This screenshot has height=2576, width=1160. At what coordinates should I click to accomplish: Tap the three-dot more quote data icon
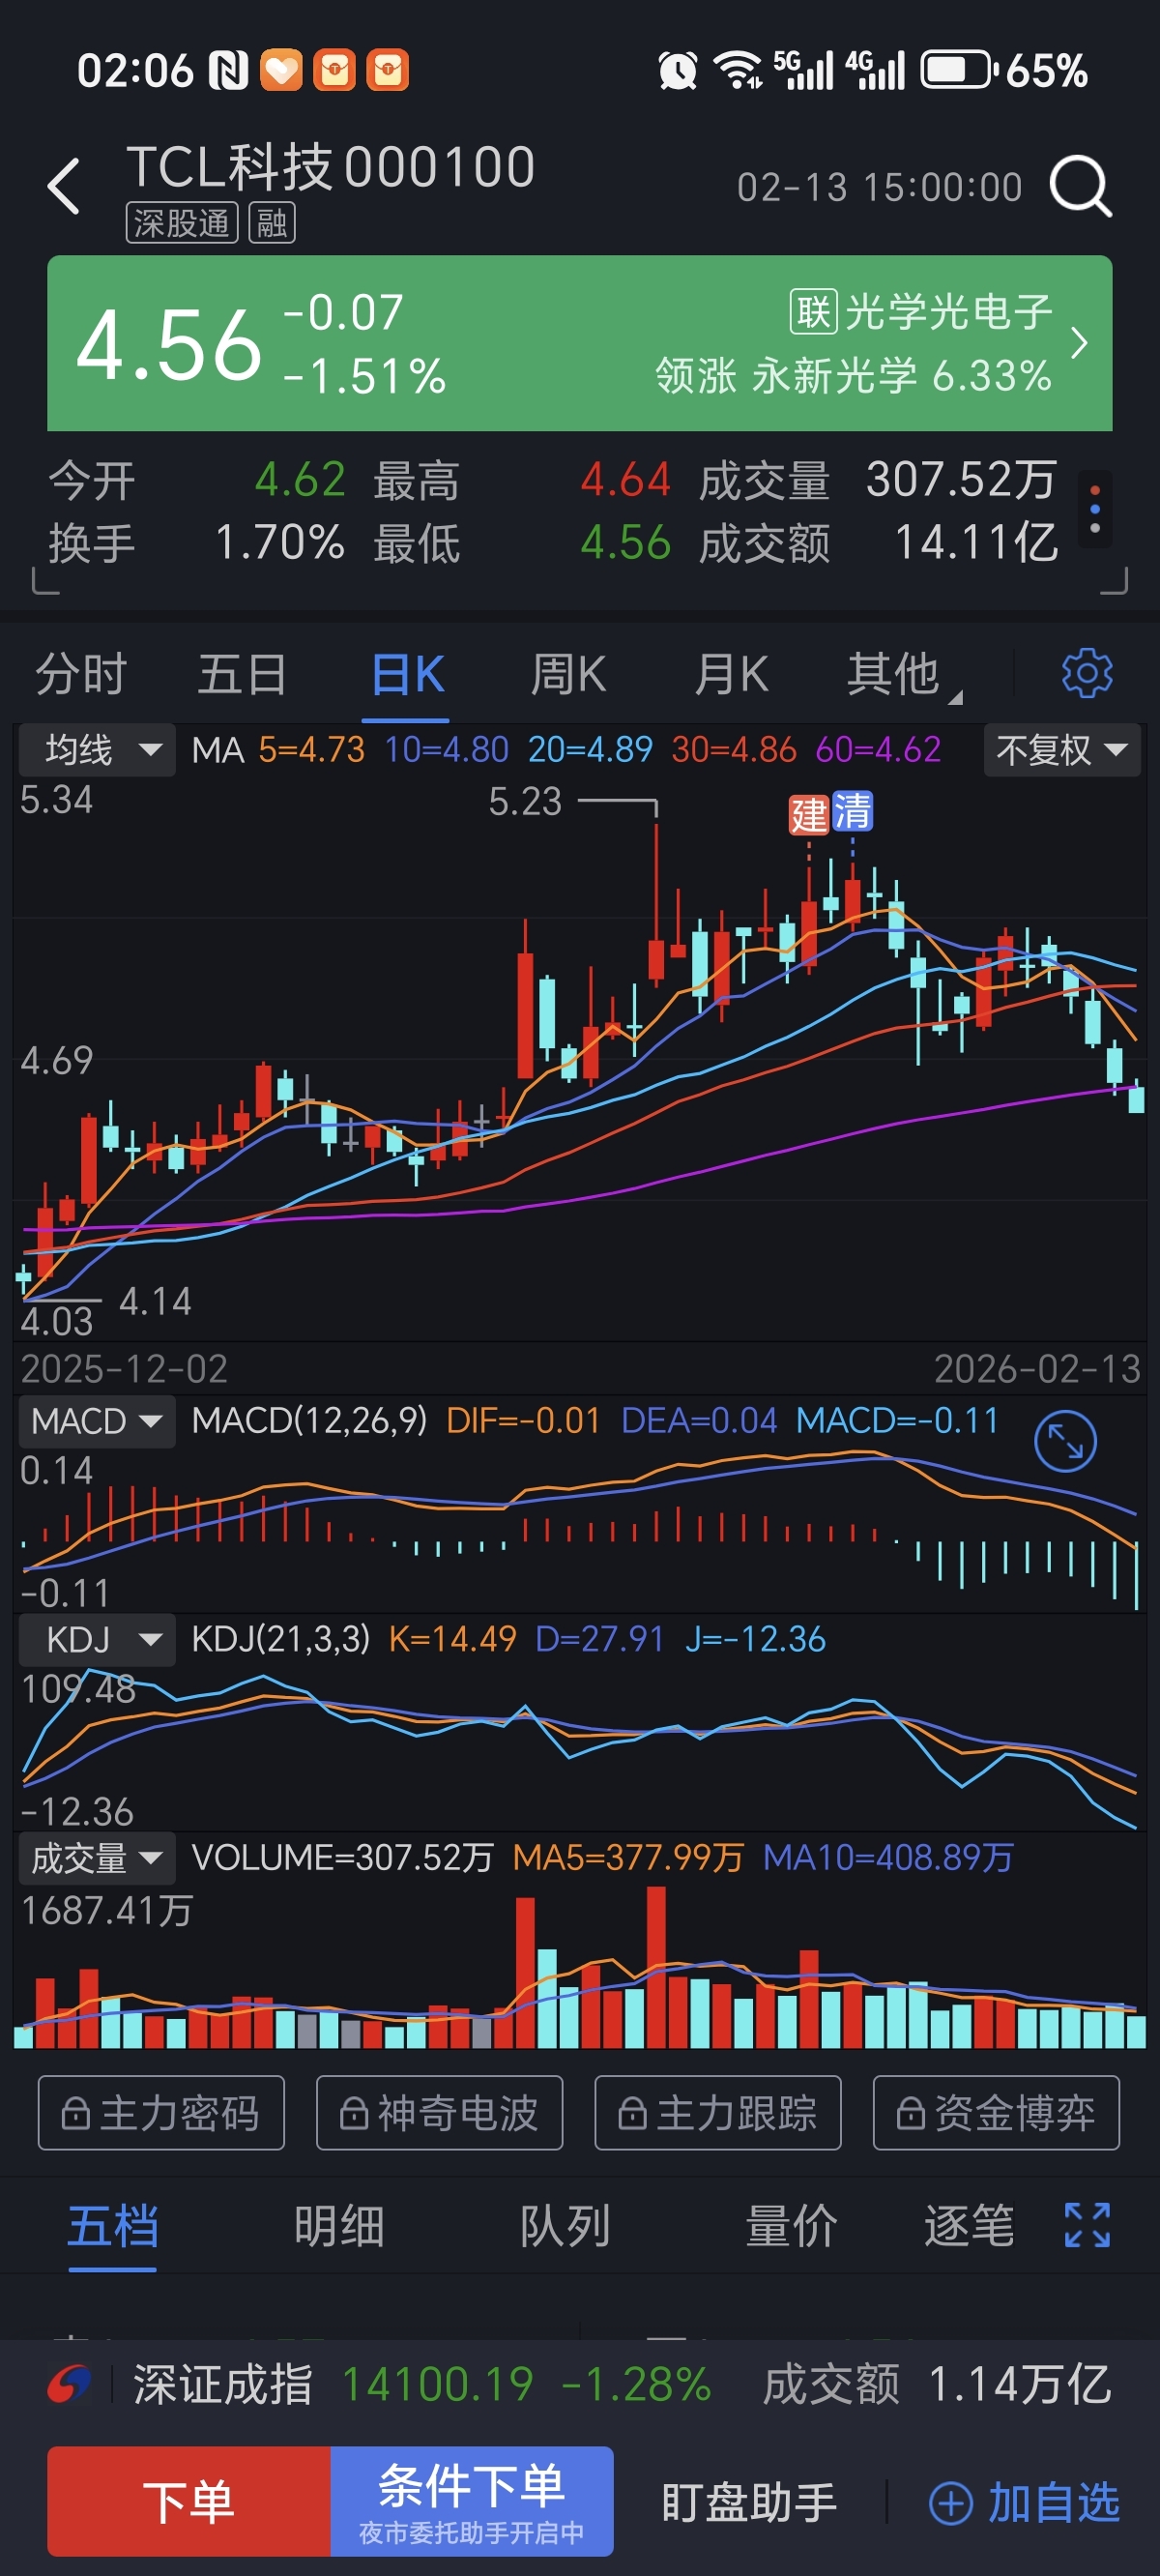[1095, 509]
